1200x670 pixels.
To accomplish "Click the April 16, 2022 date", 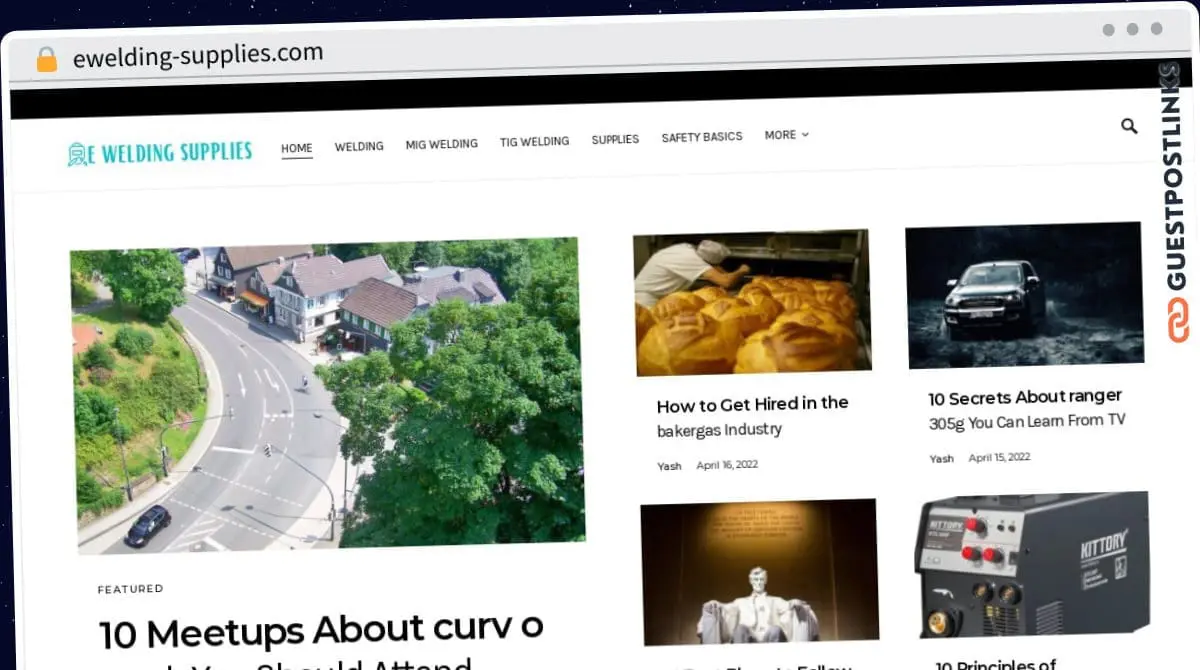I will point(728,465).
